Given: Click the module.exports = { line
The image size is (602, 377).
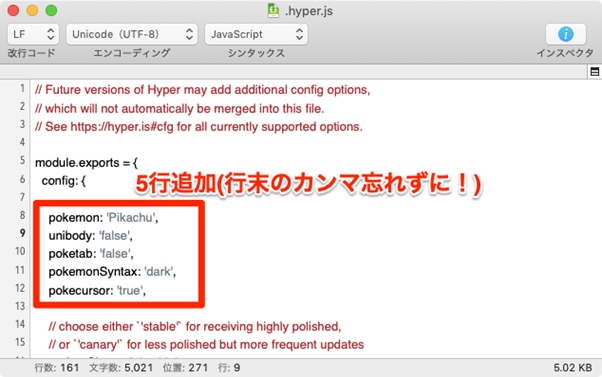Looking at the screenshot, I should (86, 163).
